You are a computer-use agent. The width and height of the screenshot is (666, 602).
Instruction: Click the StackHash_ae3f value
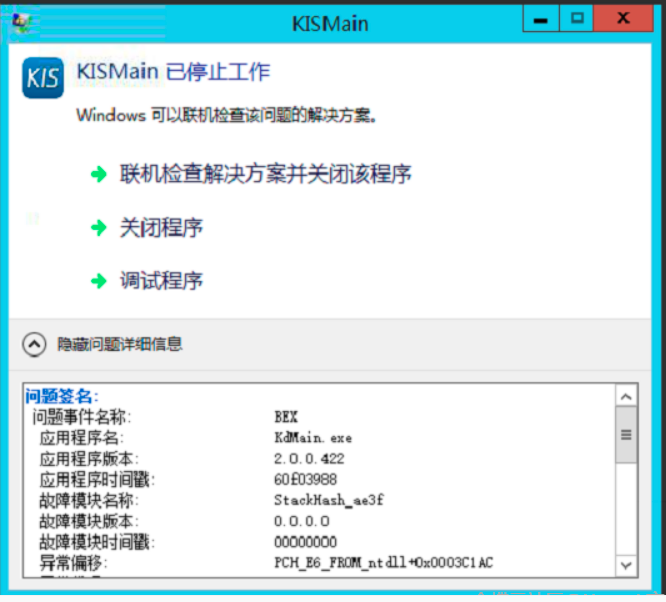click(x=329, y=500)
